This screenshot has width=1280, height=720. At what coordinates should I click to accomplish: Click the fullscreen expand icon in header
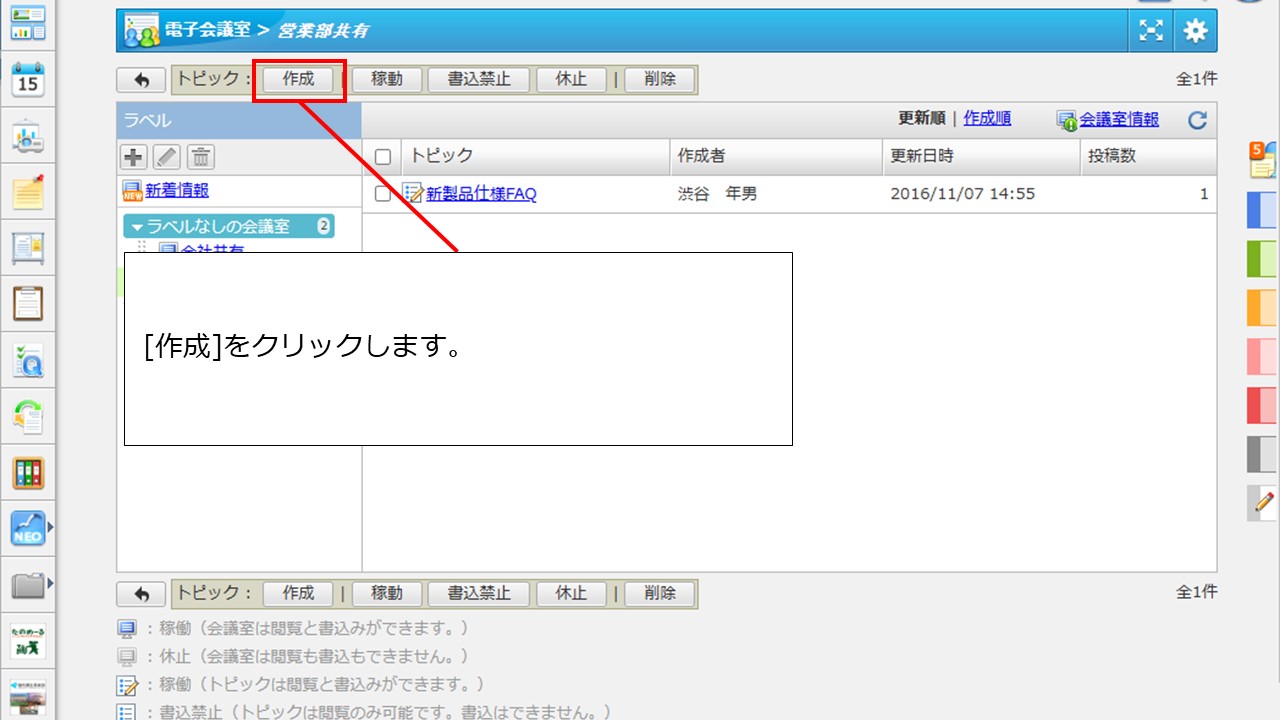point(1152,31)
